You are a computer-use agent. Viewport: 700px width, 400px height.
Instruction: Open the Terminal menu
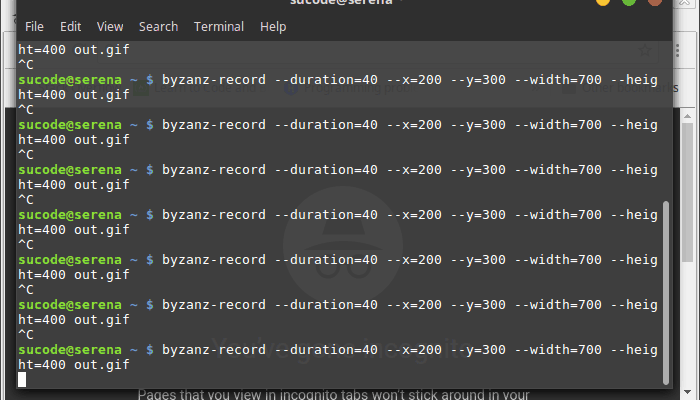219,27
